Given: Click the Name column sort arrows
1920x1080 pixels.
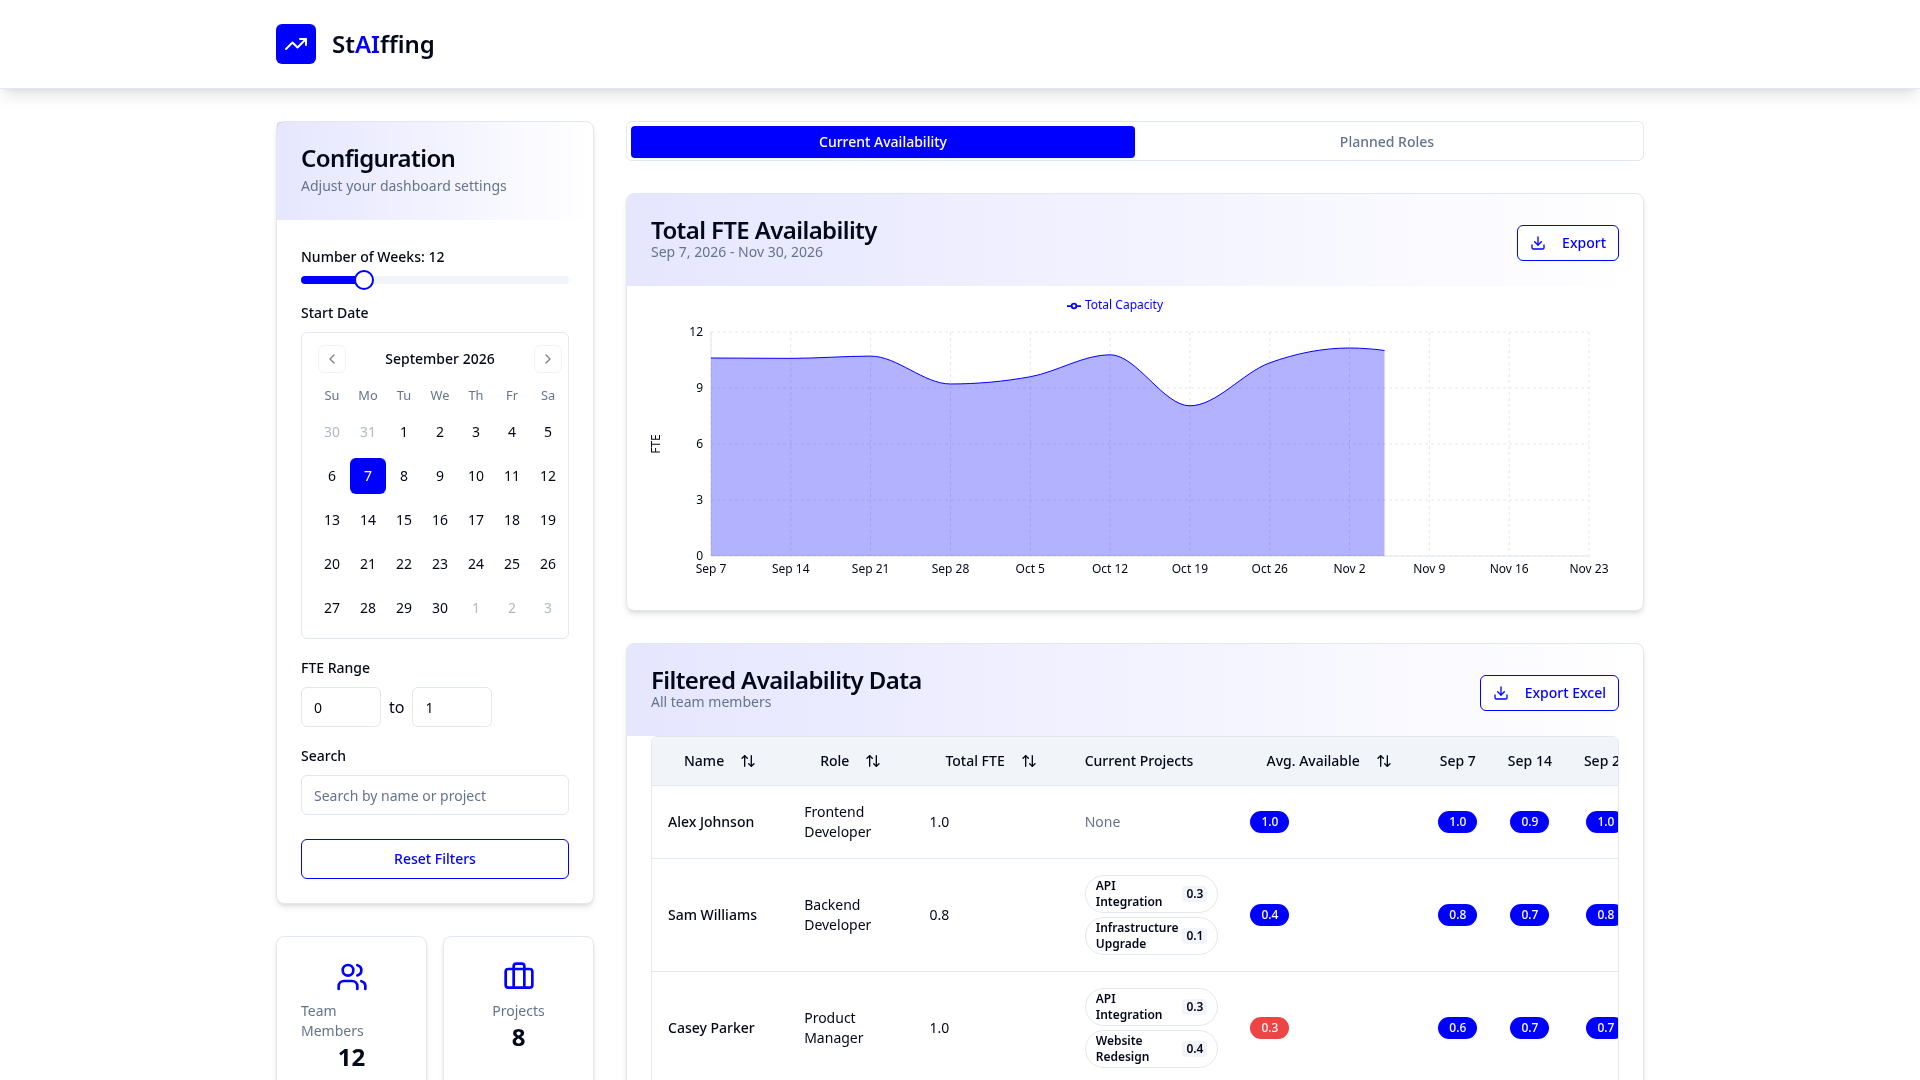Looking at the screenshot, I should point(748,761).
